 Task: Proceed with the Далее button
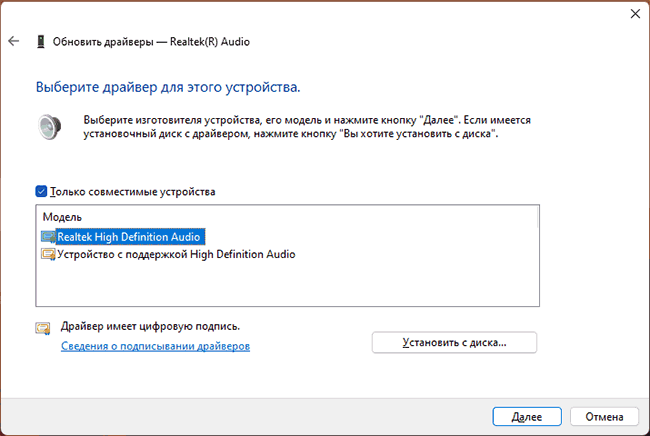click(x=527, y=417)
